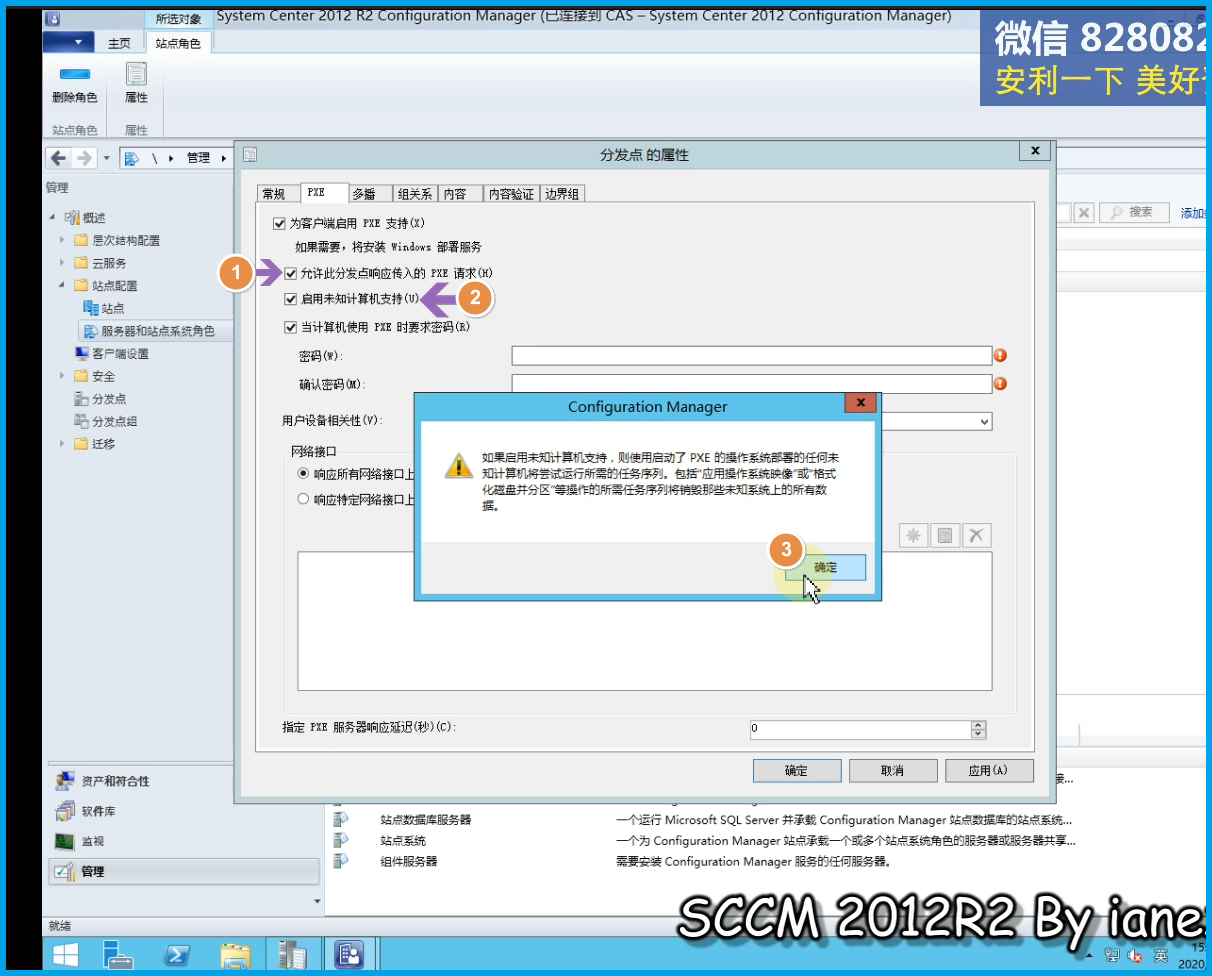
Task: Switch to the 边界组 tab
Action: pos(562,194)
